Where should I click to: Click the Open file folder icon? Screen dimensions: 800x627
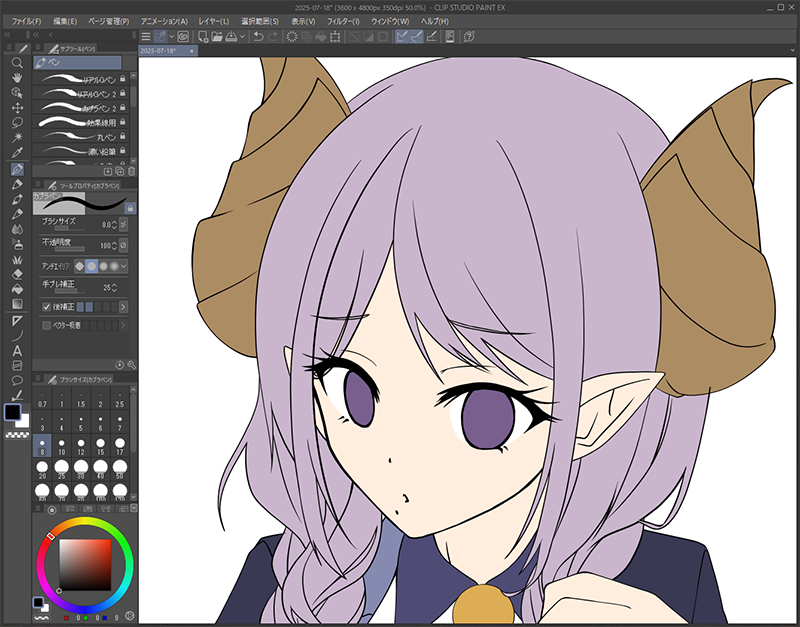tap(217, 37)
